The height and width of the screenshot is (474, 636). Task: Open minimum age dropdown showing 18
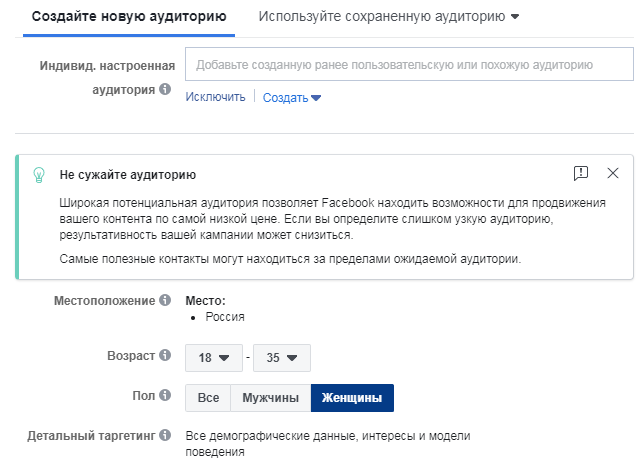213,357
